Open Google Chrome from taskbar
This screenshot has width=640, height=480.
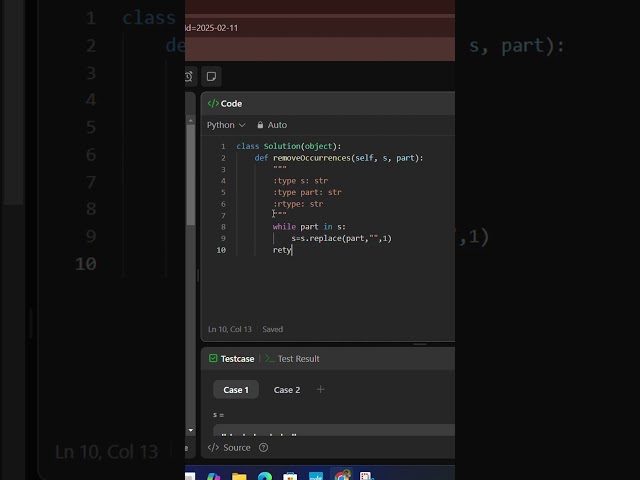click(x=342, y=476)
